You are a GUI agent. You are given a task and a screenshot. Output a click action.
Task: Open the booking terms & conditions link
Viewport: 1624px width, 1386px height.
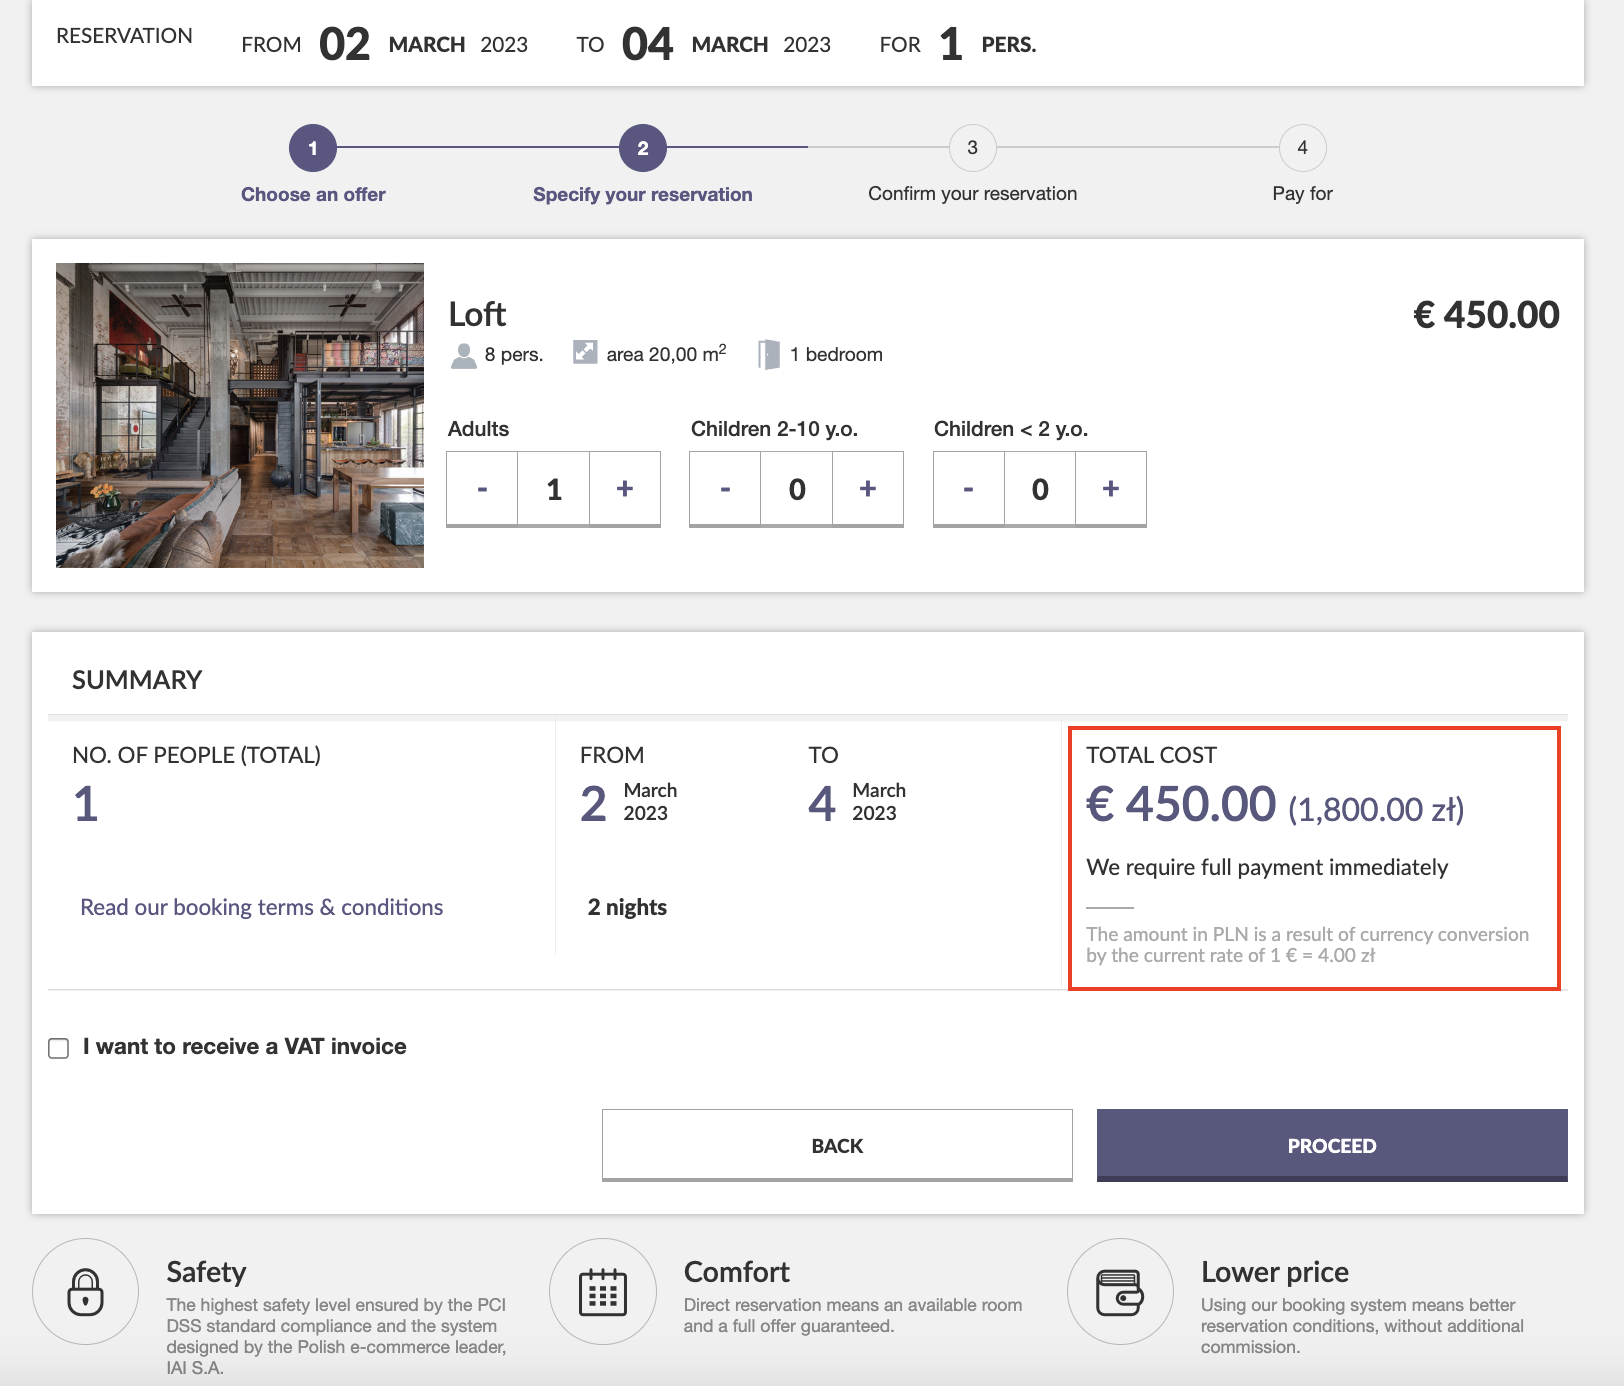click(261, 907)
